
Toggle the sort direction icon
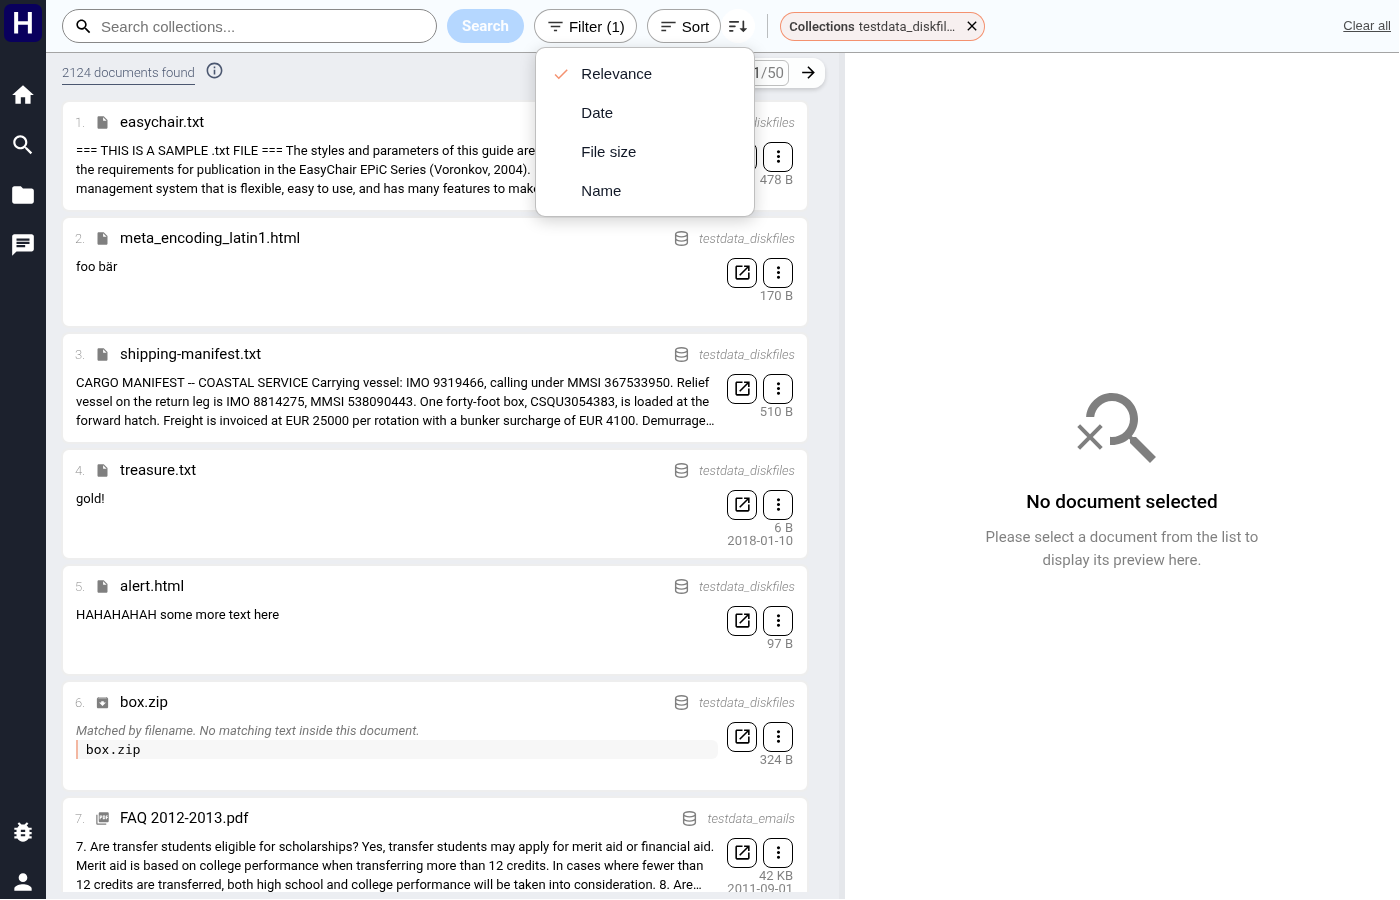click(738, 26)
